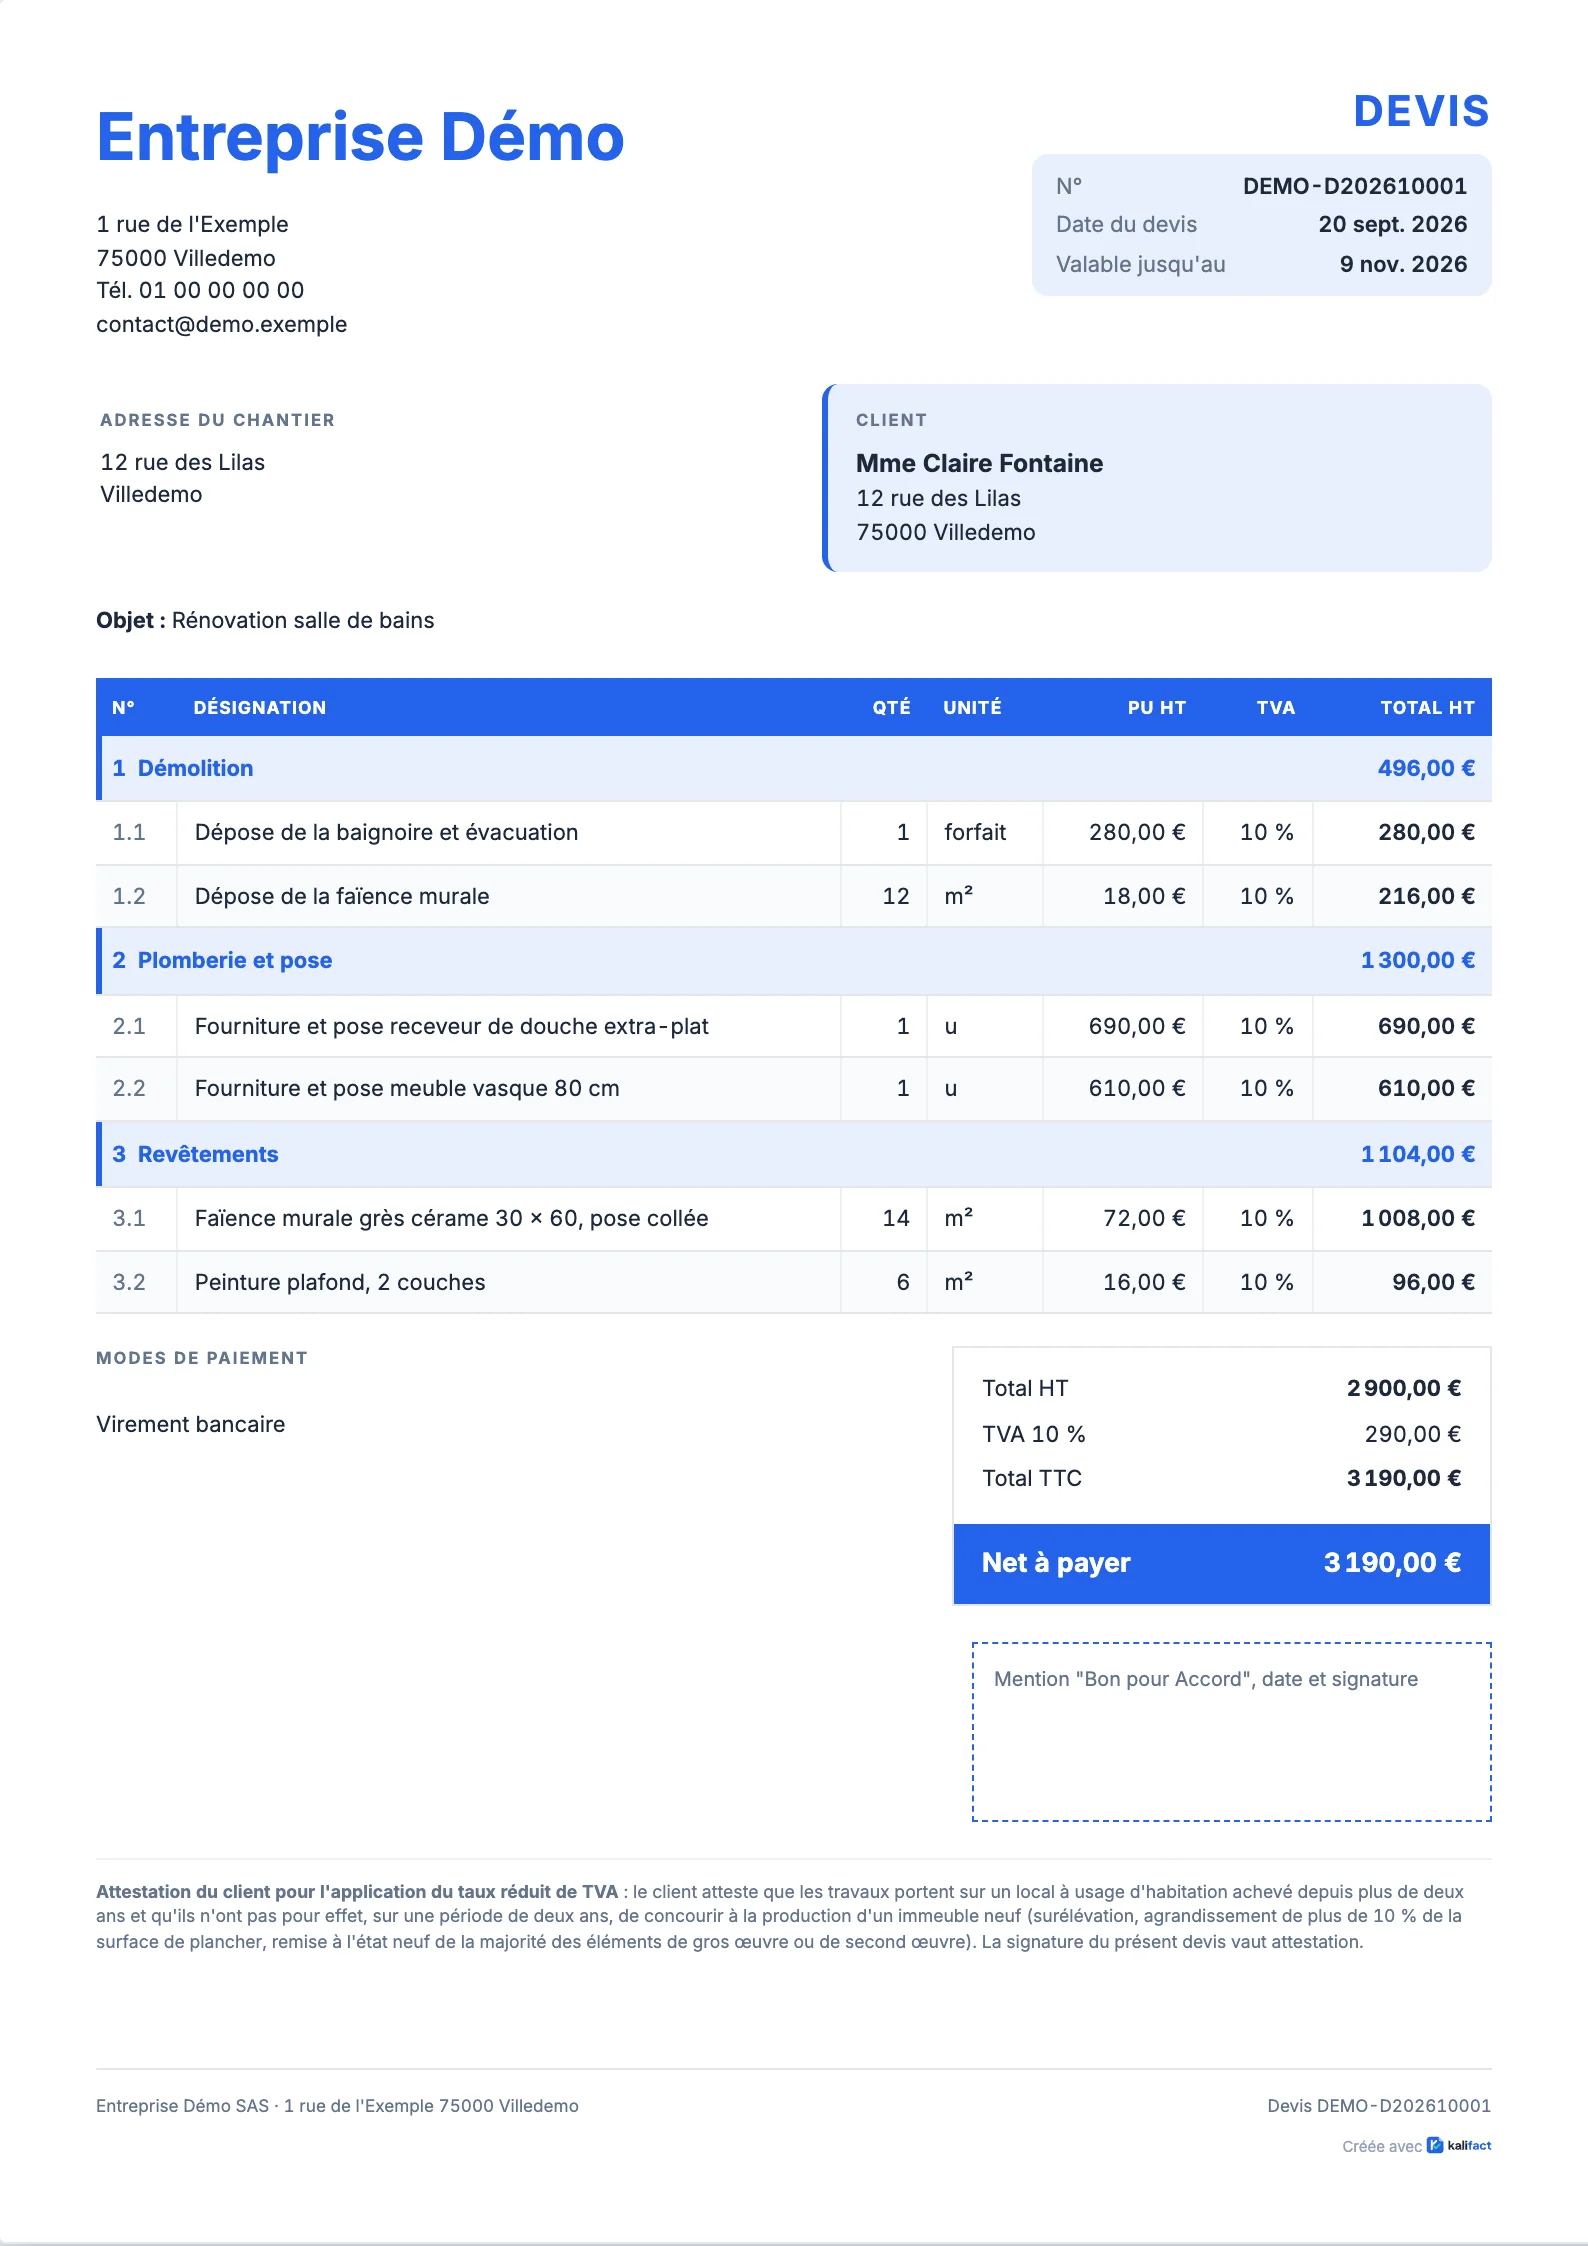Click the Total HT 2 900,00 € amount
Image resolution: width=1588 pixels, height=2246 pixels.
pos(1404,1388)
